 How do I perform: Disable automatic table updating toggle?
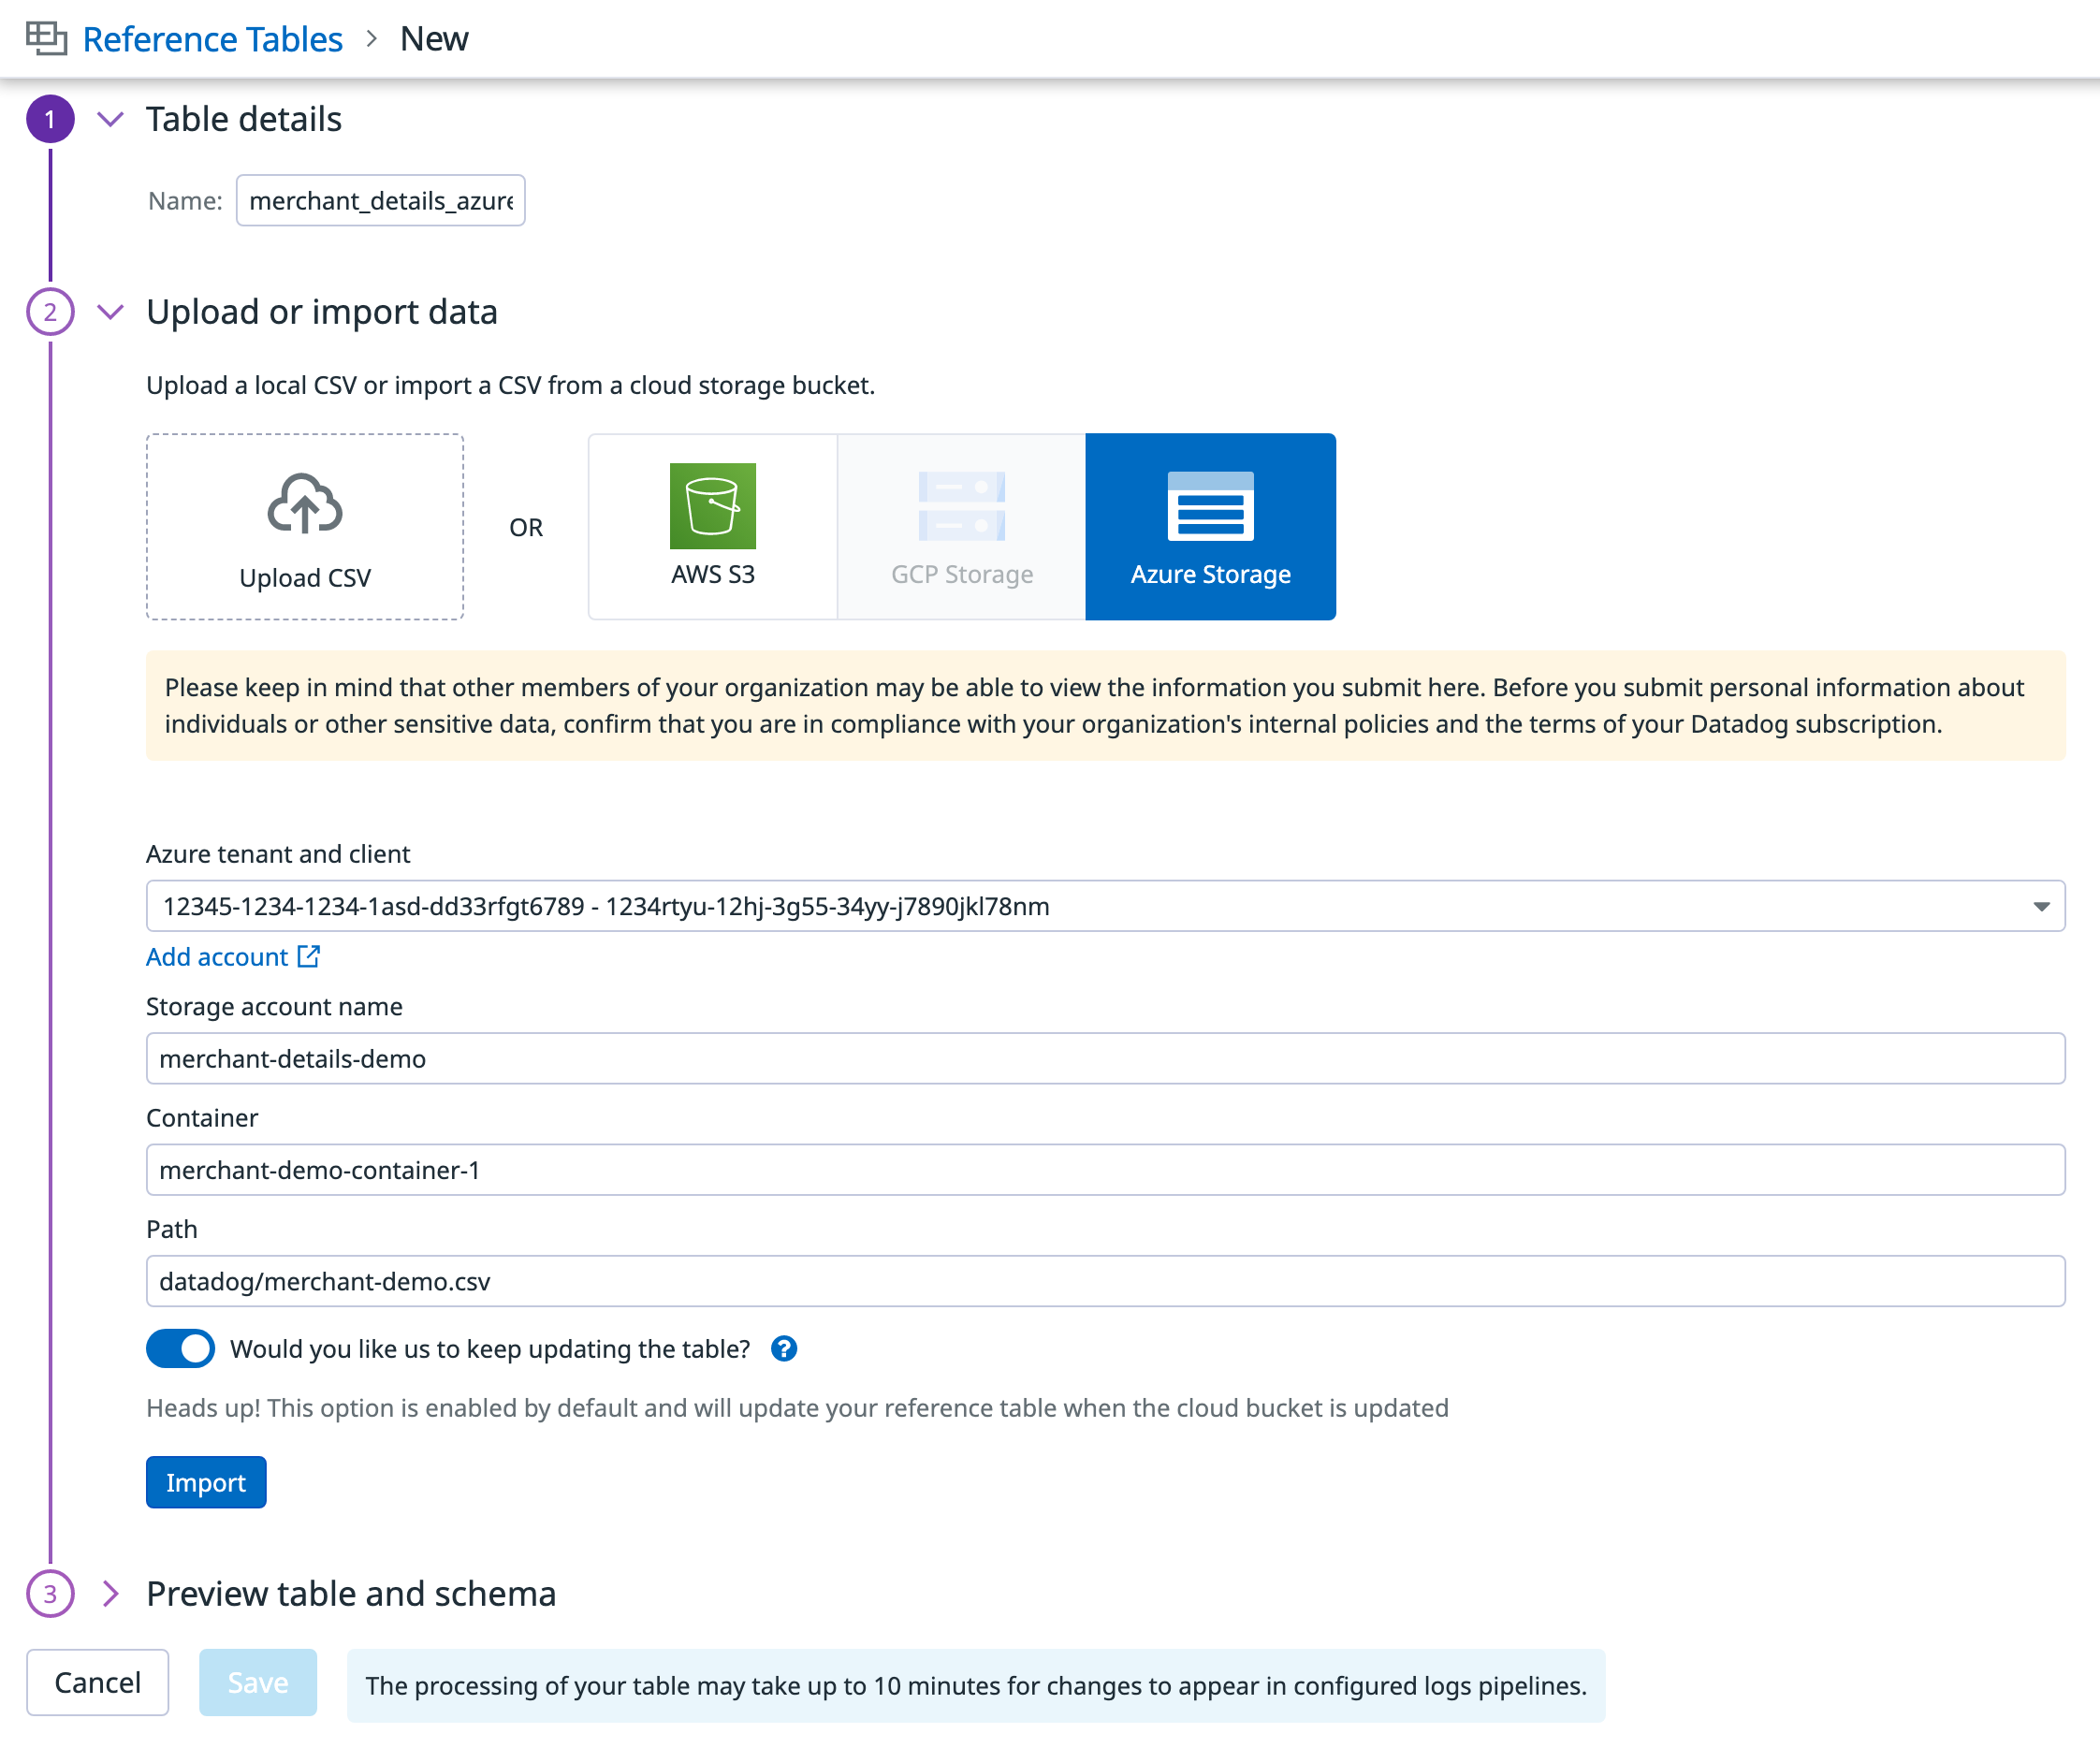[180, 1348]
